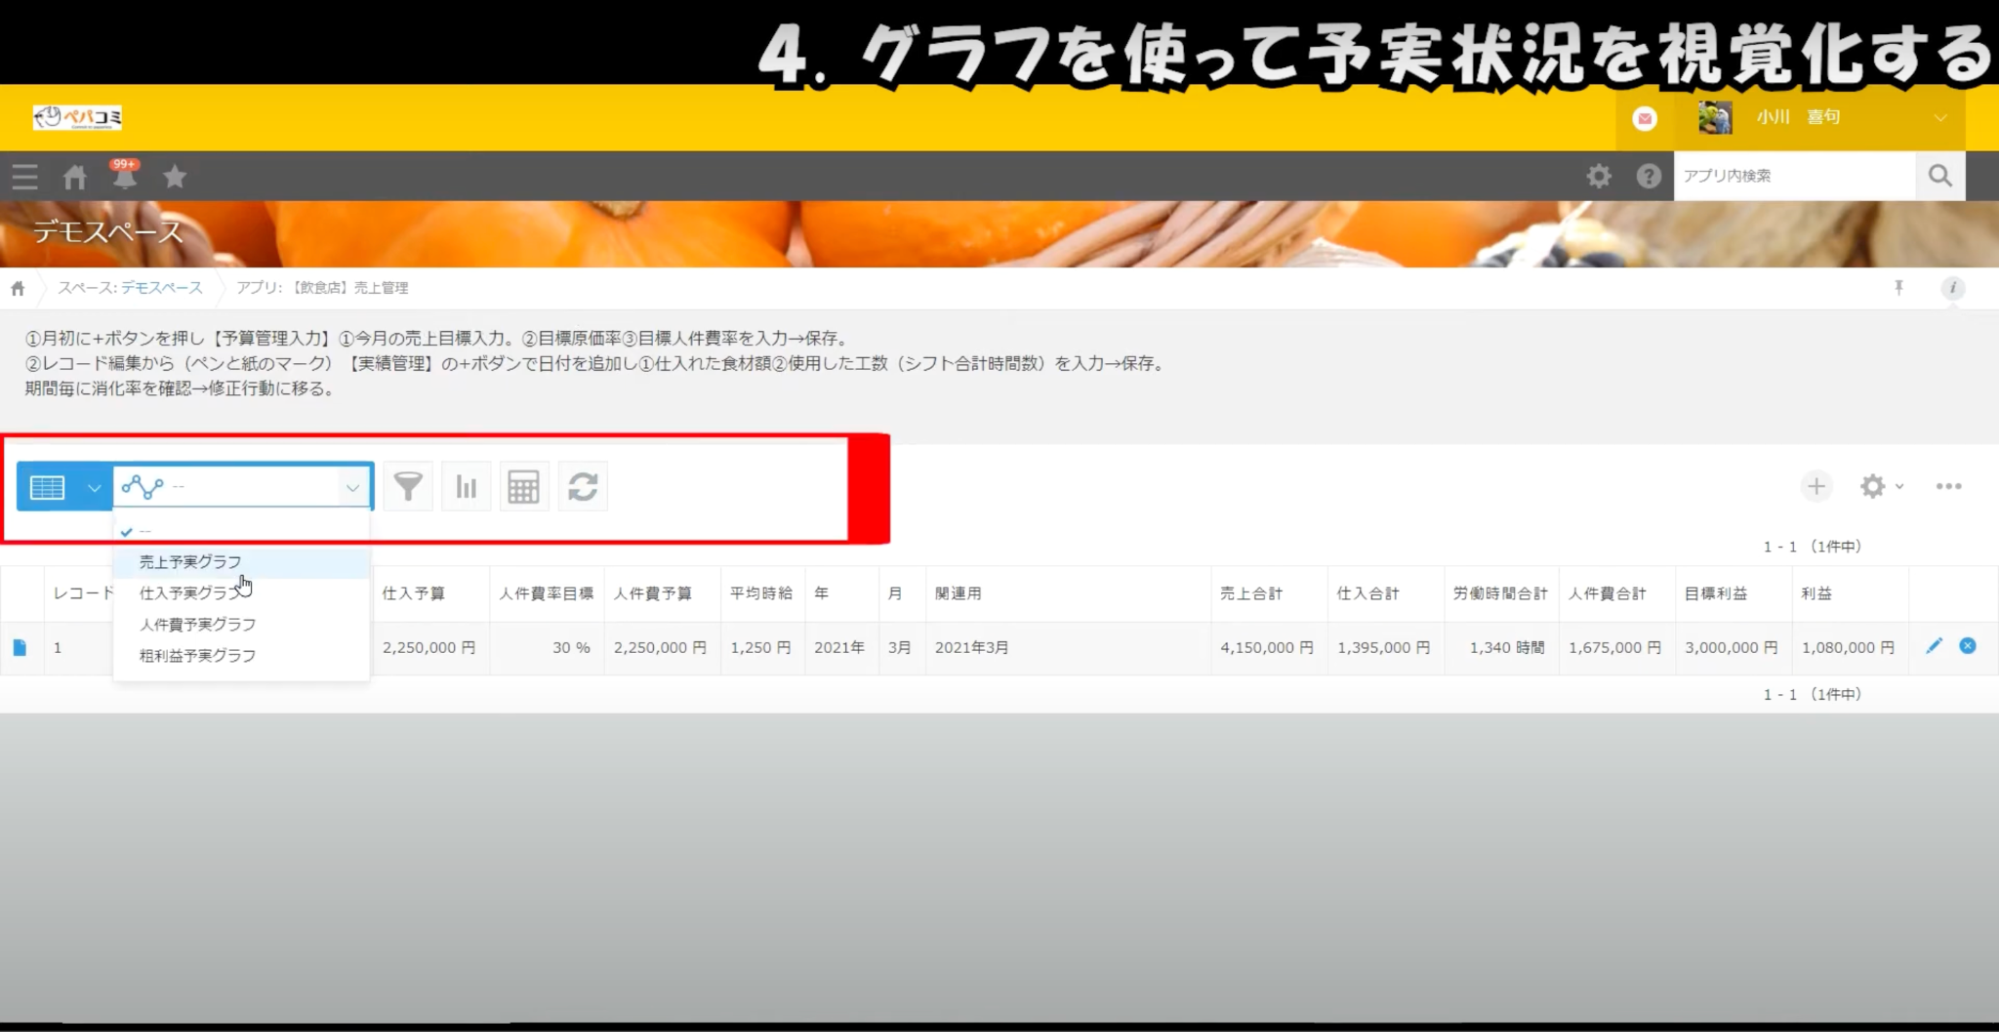
Task: Select 売上予実グラフ from the list
Action: (x=190, y=562)
